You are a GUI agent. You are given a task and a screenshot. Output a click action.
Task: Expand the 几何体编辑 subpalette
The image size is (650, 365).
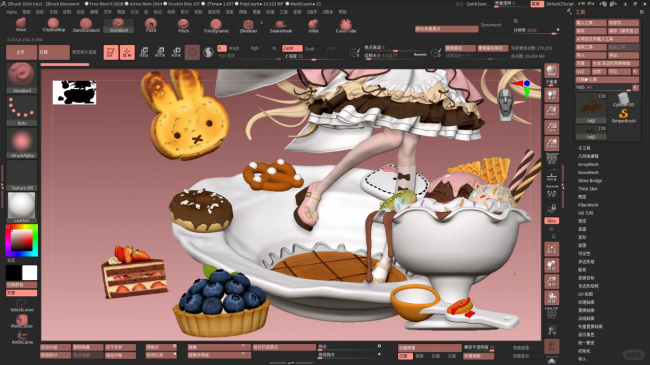tap(588, 156)
